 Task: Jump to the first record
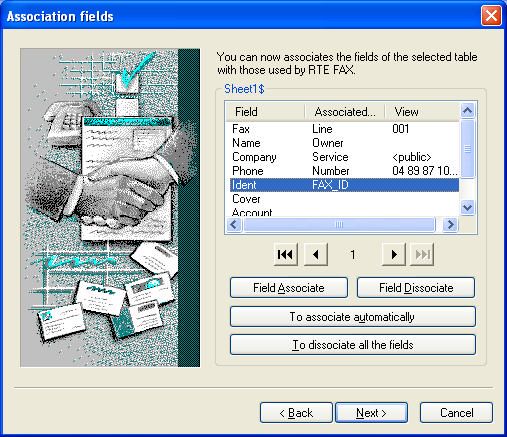click(x=285, y=254)
